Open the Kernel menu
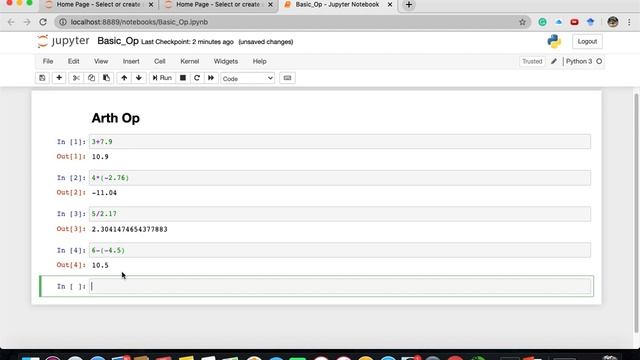The height and width of the screenshot is (360, 640). pos(189,61)
